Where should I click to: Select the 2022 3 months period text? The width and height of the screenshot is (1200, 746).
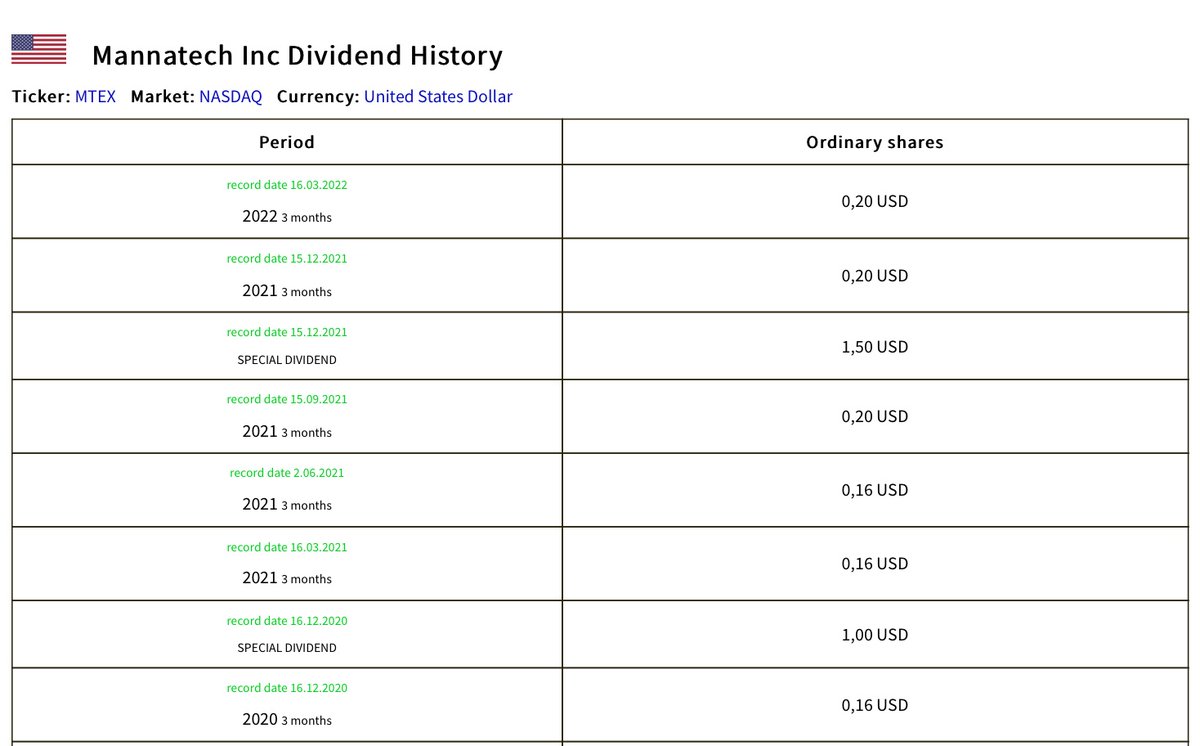point(287,216)
